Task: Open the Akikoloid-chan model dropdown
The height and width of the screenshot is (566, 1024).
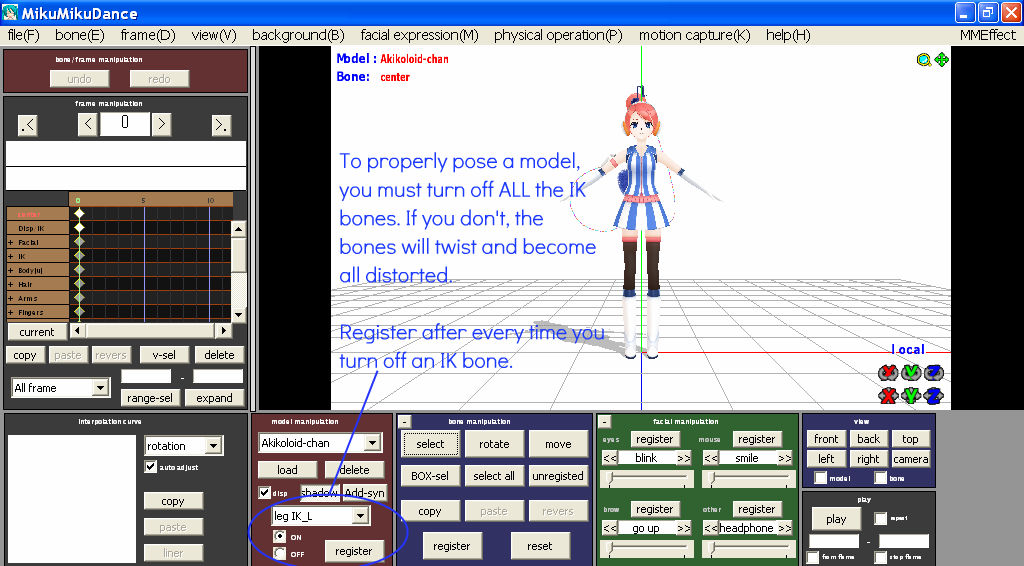Action: 373,443
